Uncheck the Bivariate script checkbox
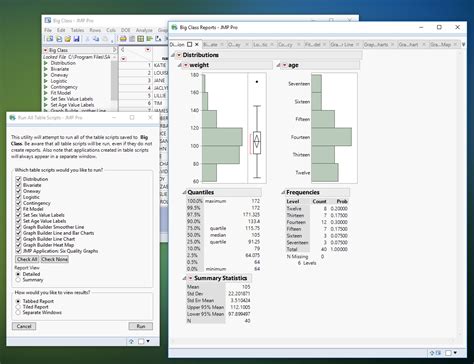 (x=18, y=185)
